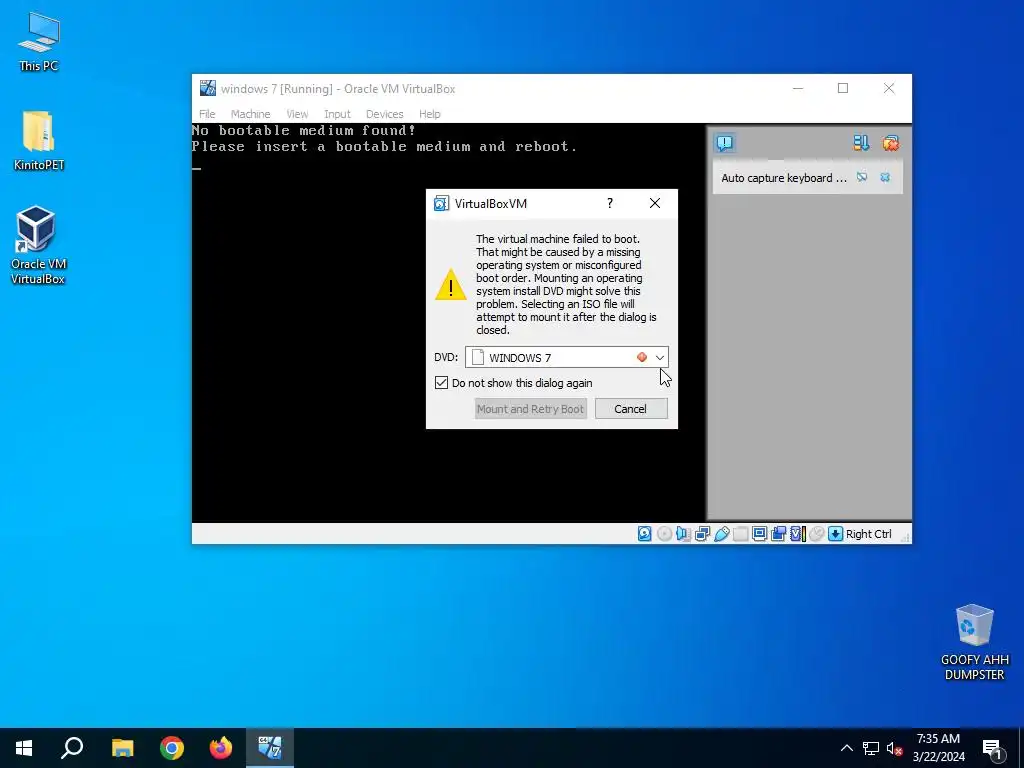
Task: Click the yellow warning triangle icon
Action: point(451,285)
